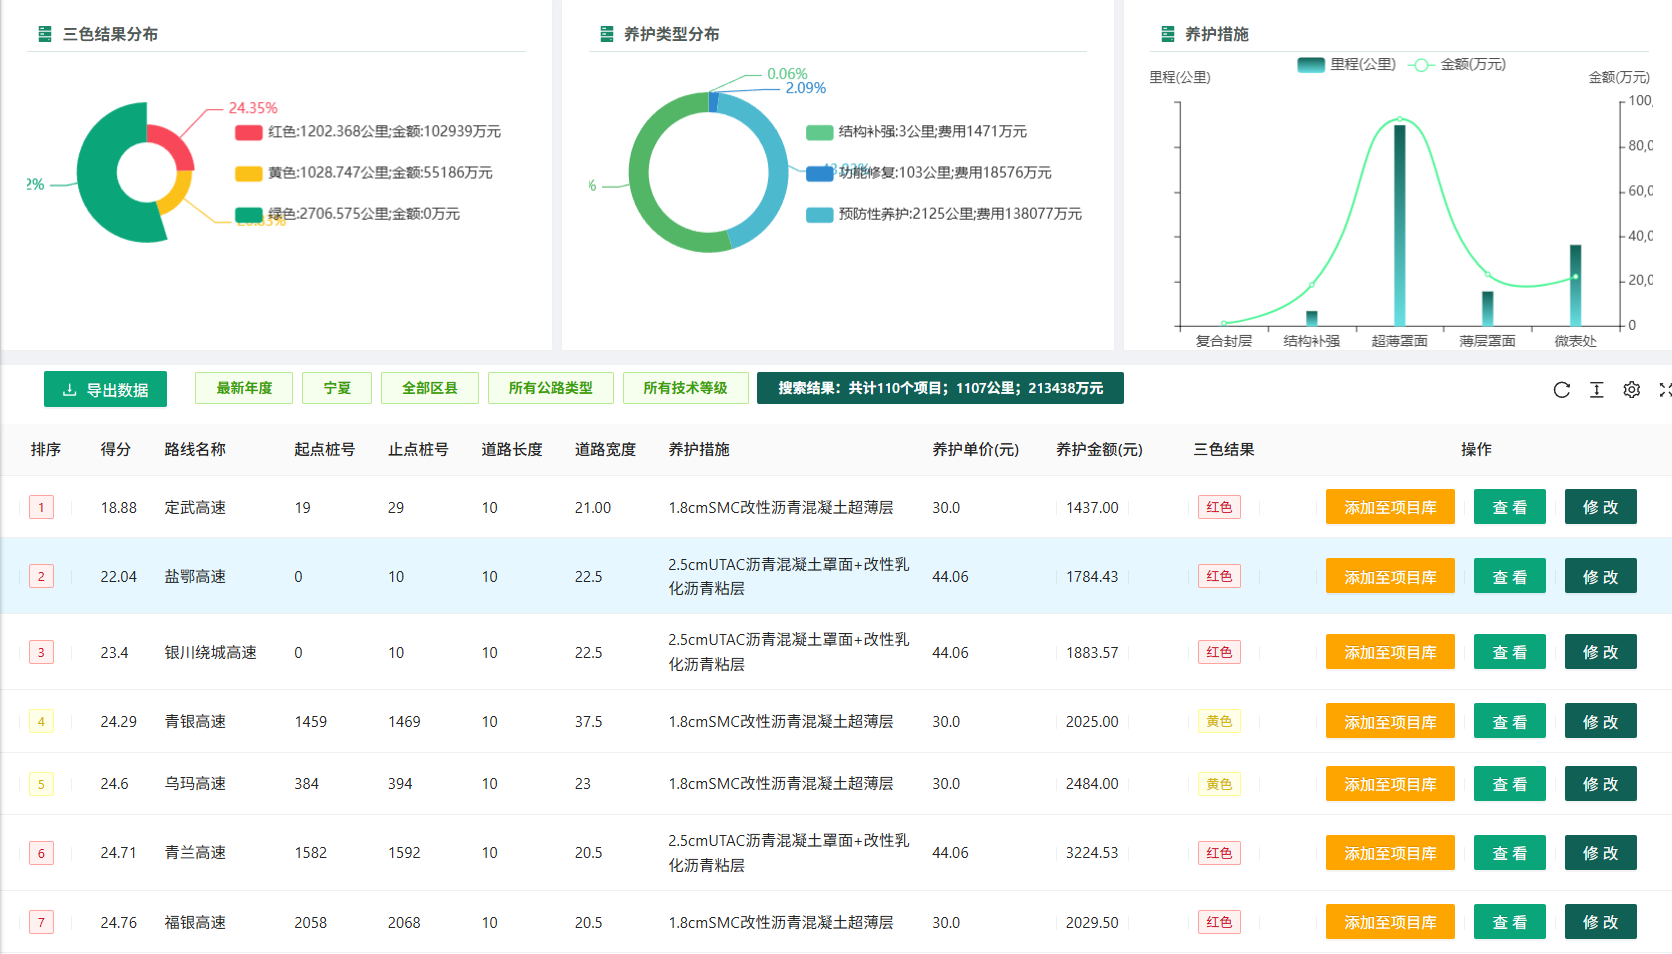Screen dimensions: 1672x954
Task: Toggle 功能修复 legend entry
Action: [x=929, y=173]
